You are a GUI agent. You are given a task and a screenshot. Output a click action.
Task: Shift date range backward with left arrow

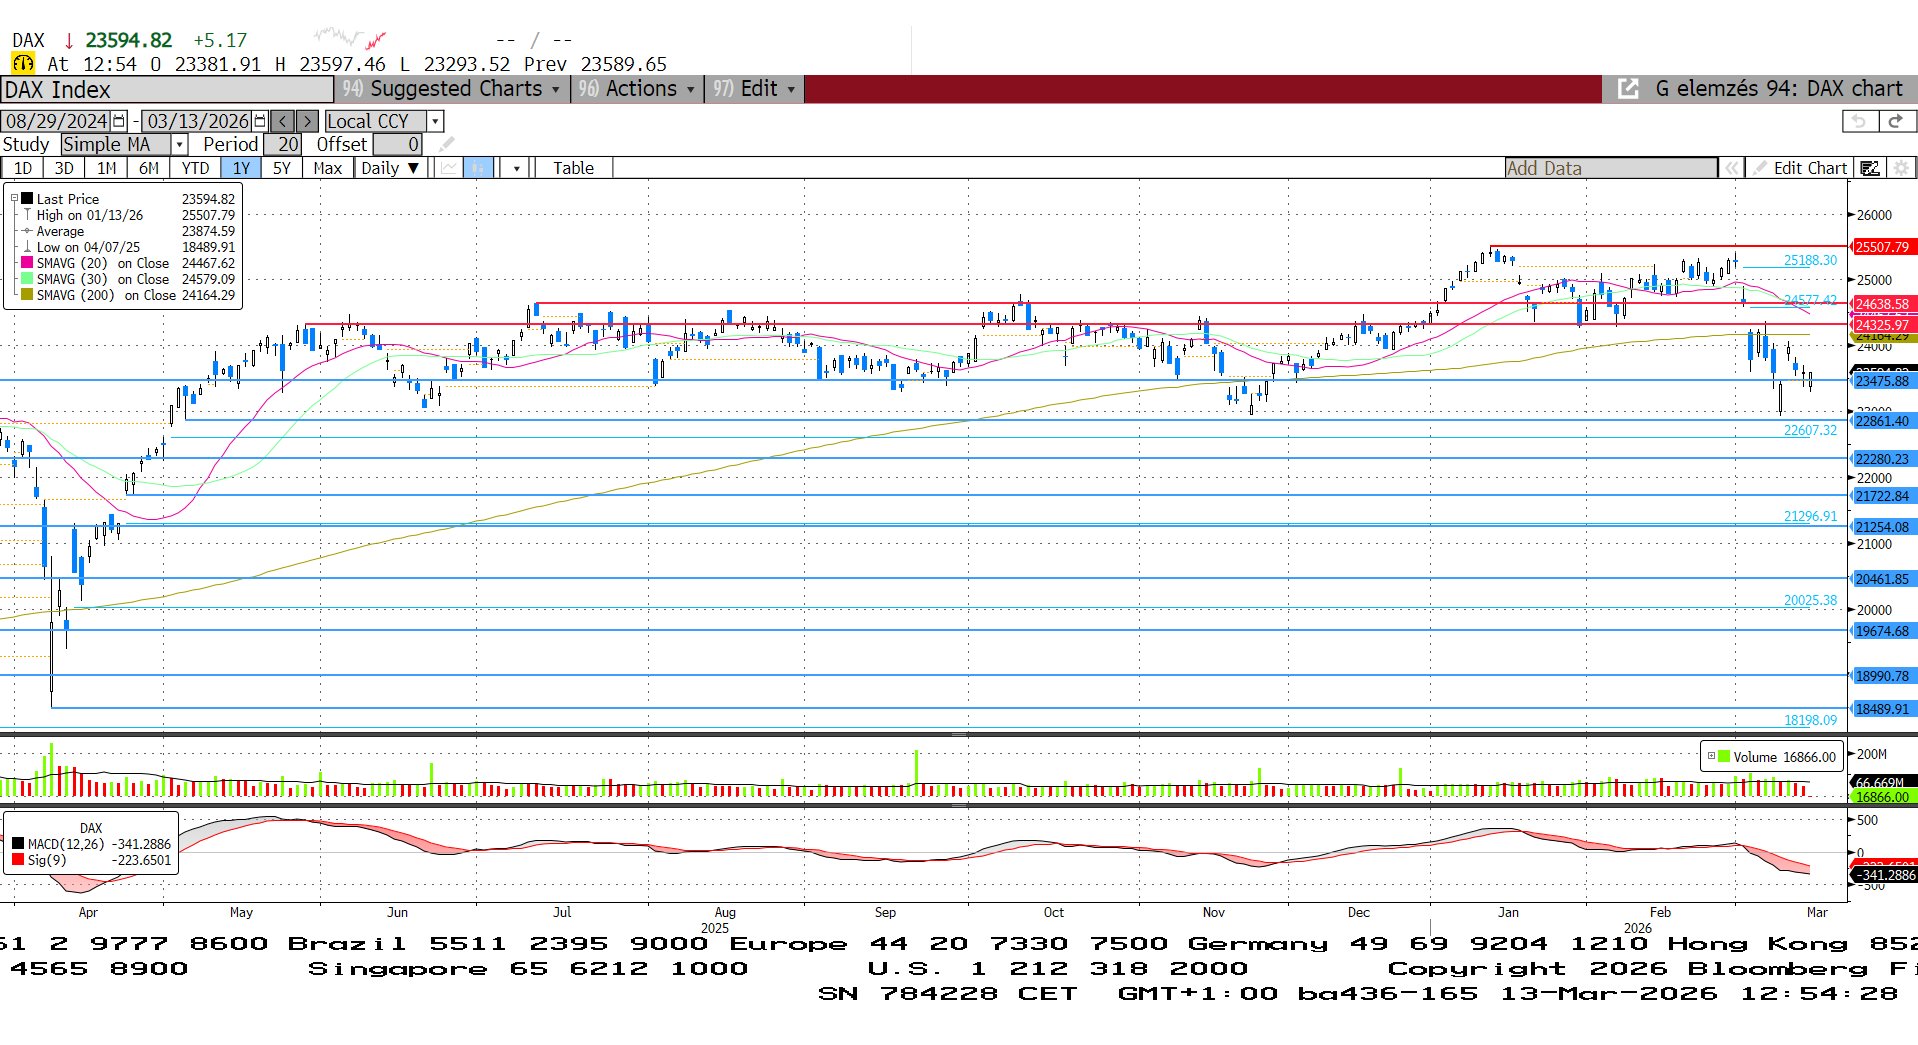pos(283,121)
